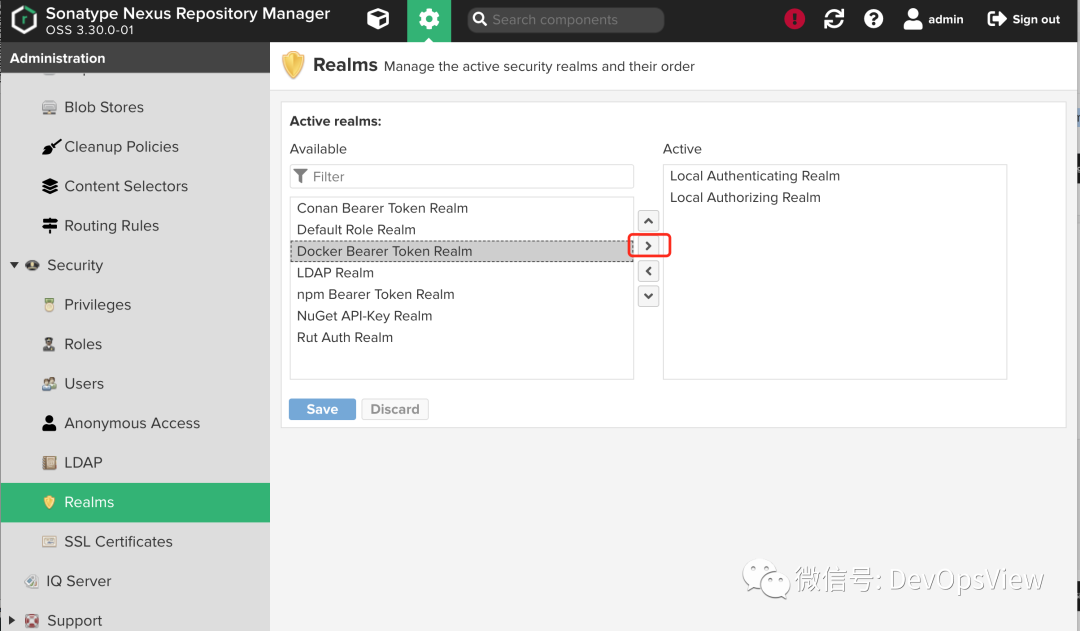The height and width of the screenshot is (631, 1080).
Task: Open the Administration gear icon
Action: tap(428, 19)
